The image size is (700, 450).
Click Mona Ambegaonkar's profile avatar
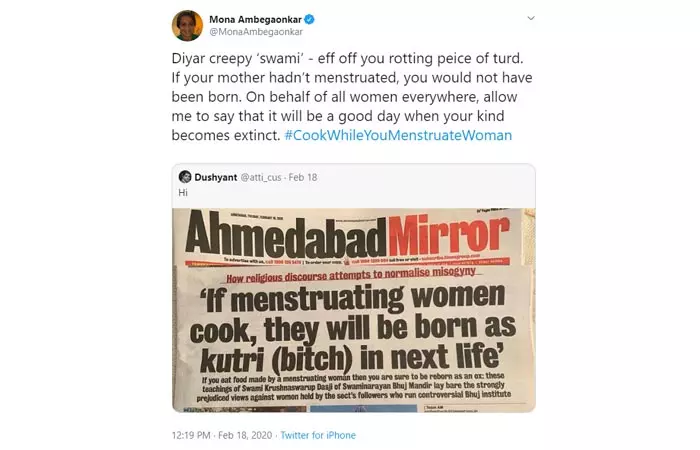(187, 24)
